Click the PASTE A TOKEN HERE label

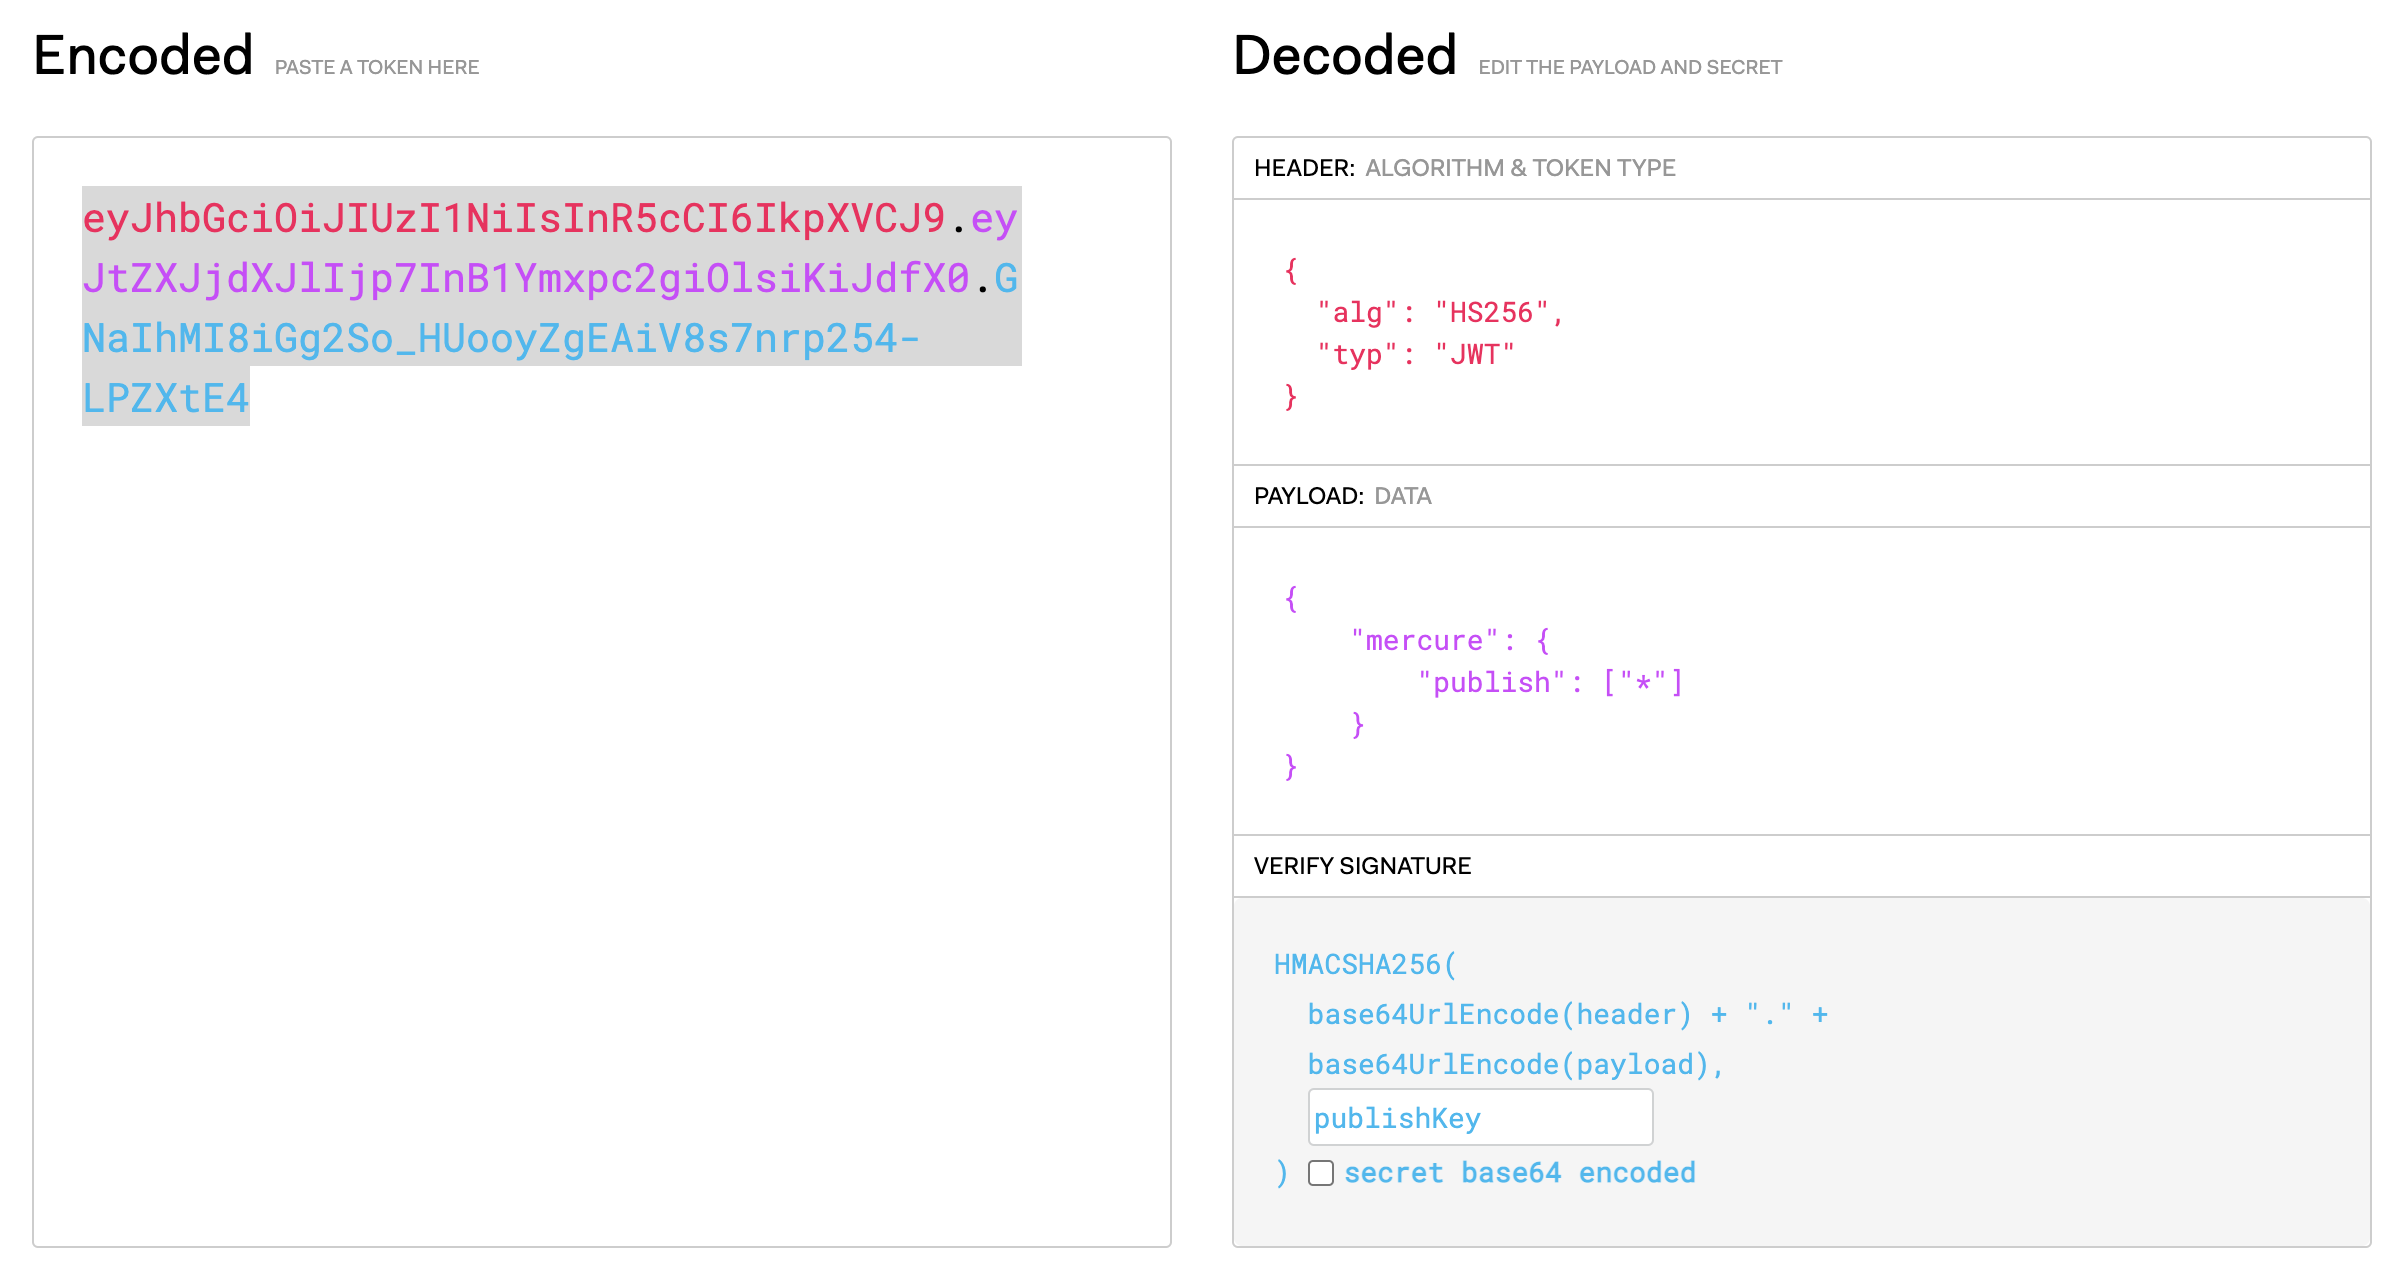[377, 67]
